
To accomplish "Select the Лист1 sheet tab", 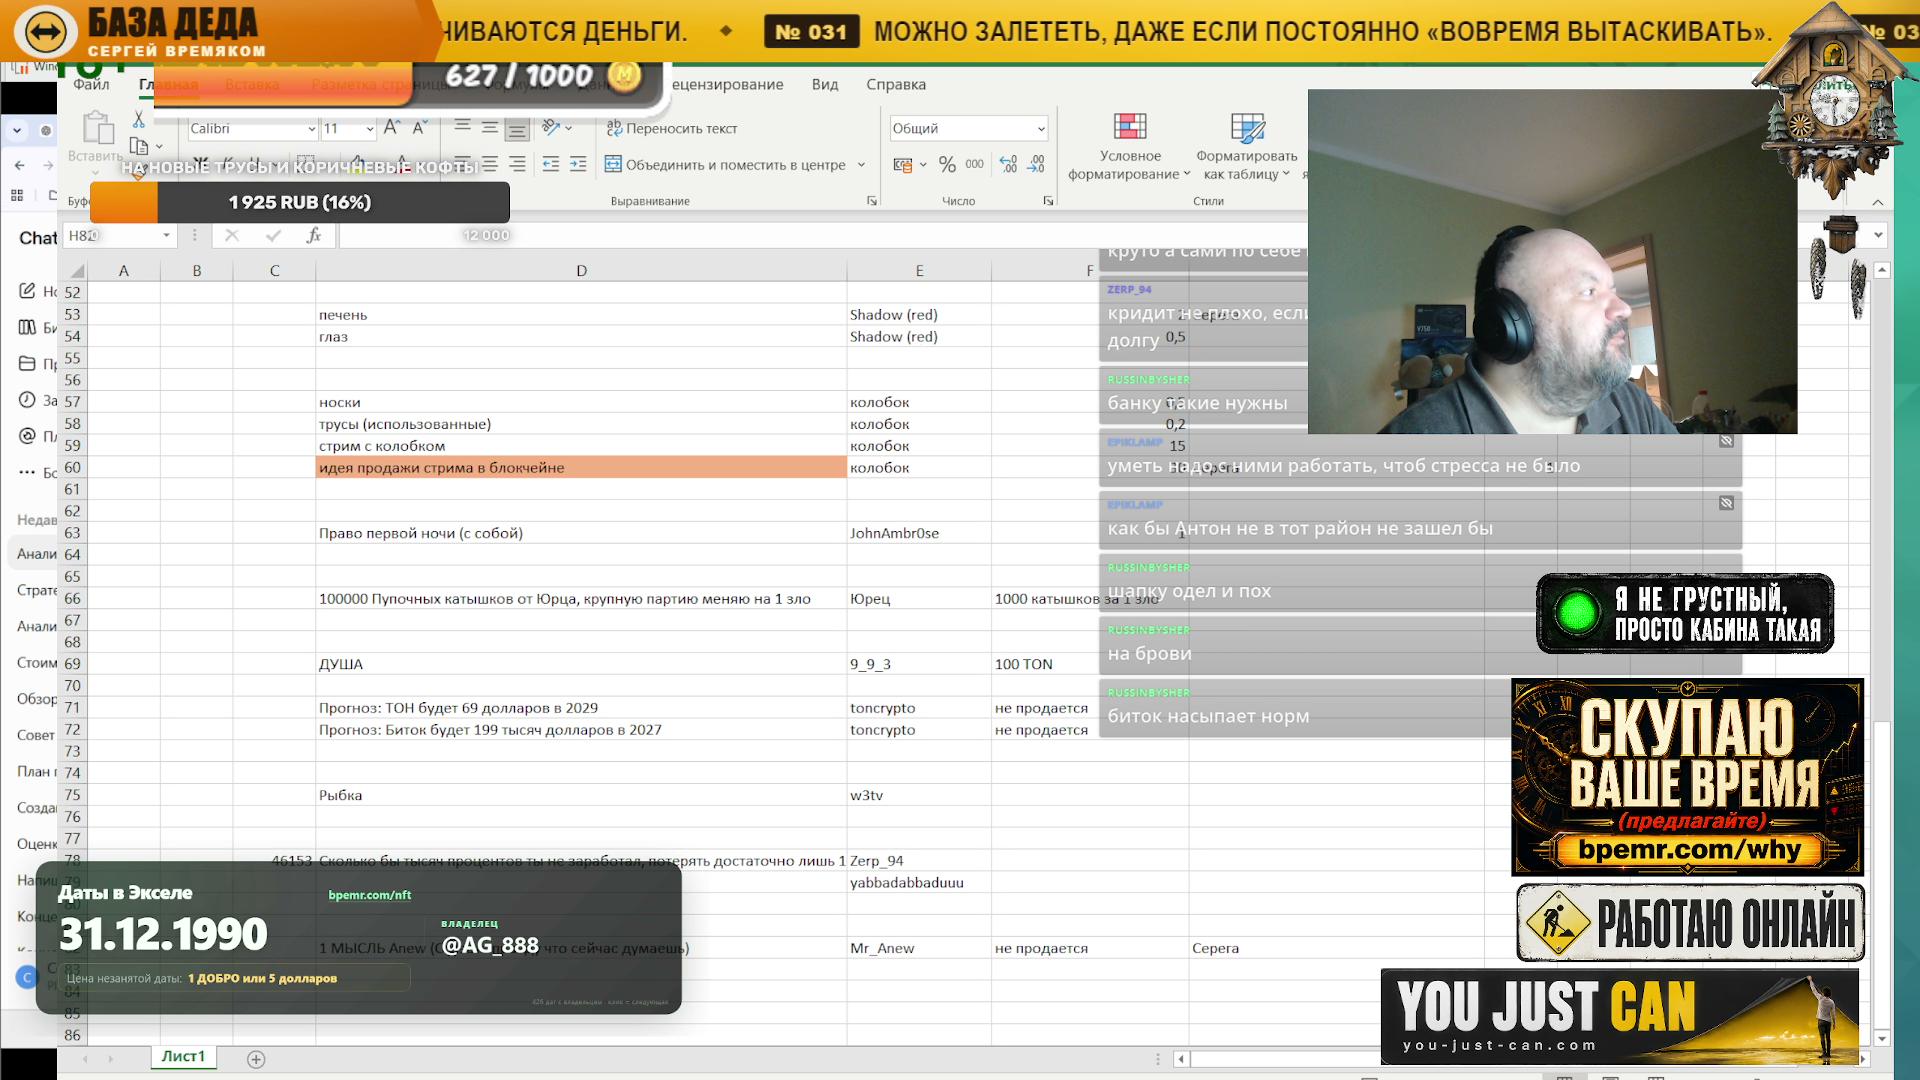I will pyautogui.click(x=183, y=1057).
